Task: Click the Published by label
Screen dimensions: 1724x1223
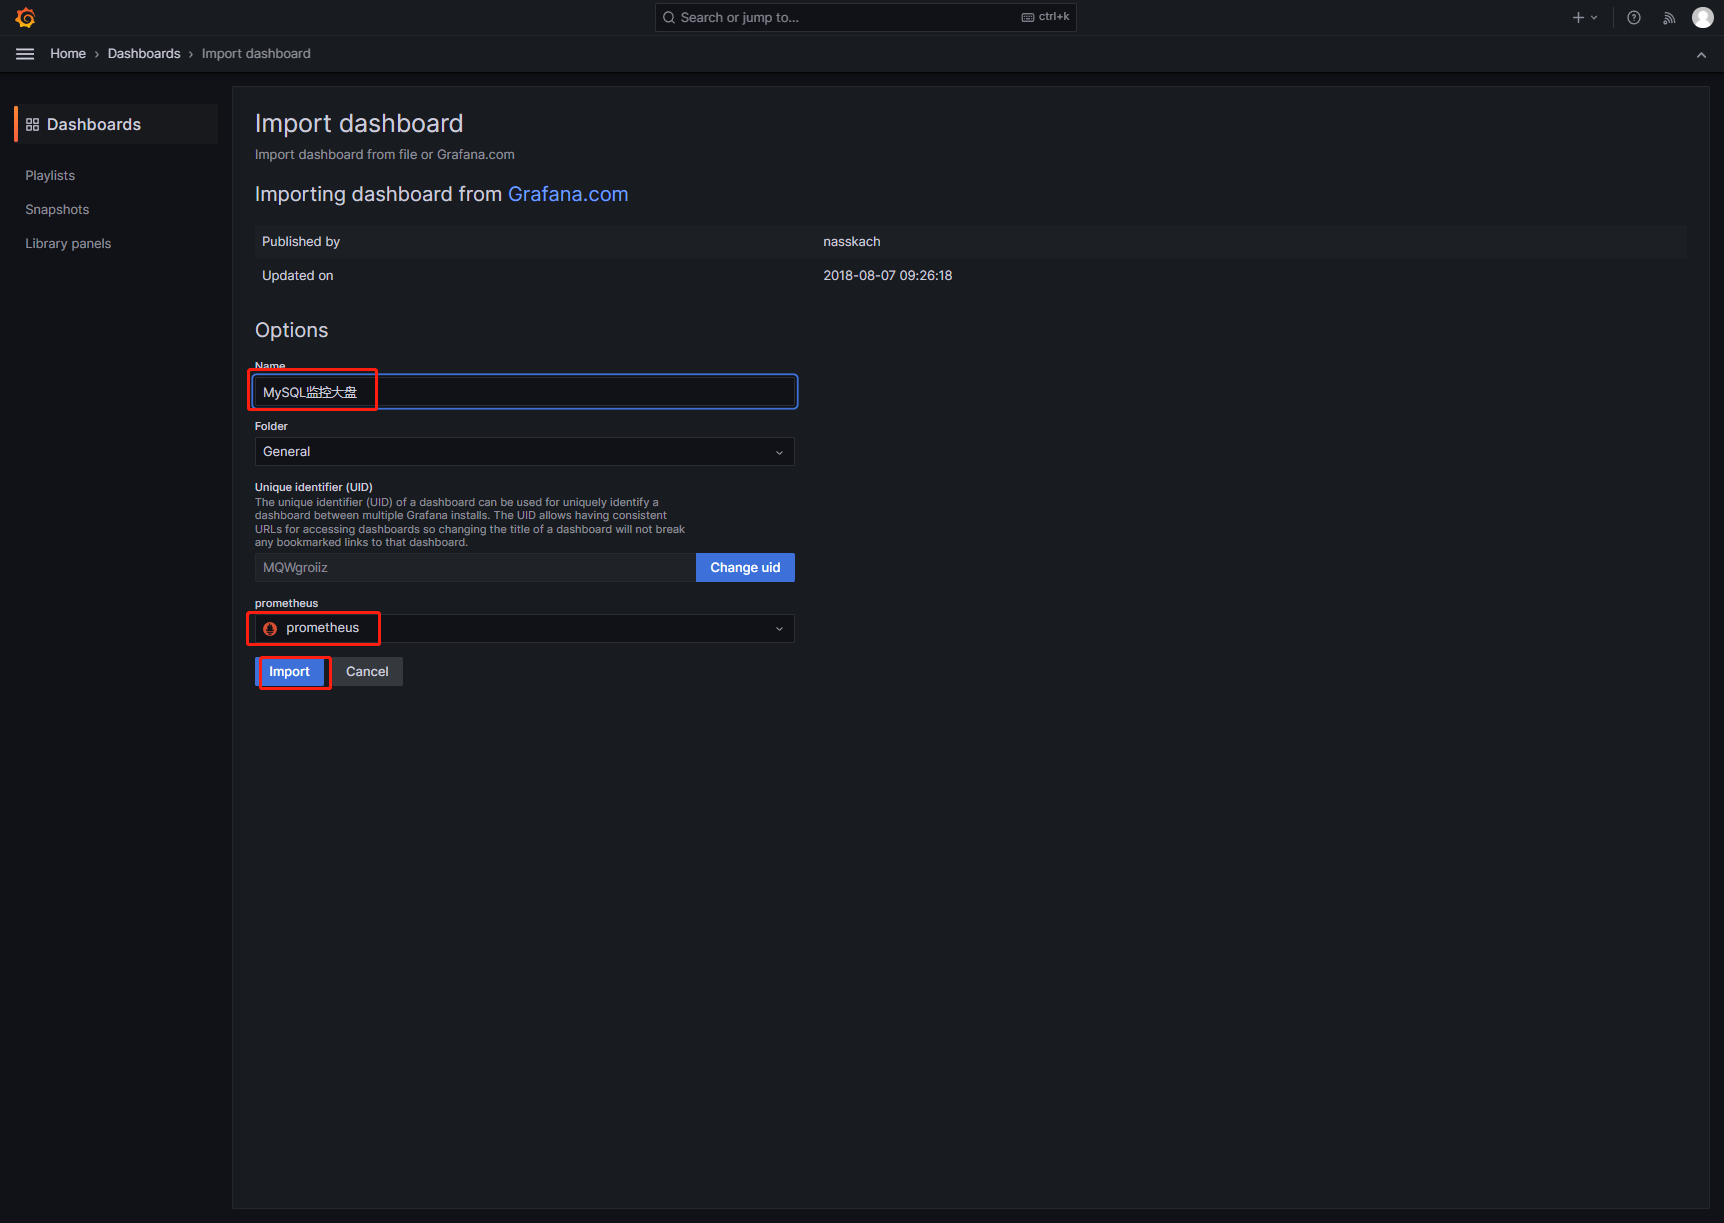Action: coord(301,242)
